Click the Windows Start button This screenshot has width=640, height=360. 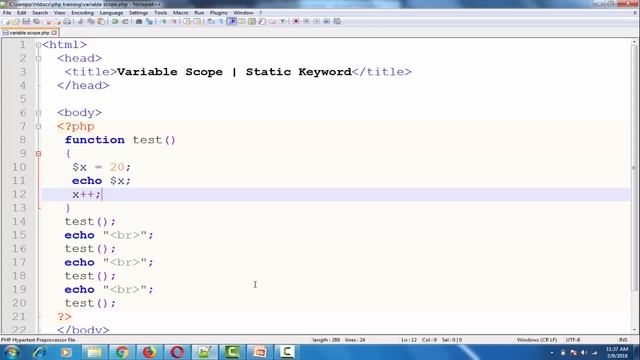11,352
